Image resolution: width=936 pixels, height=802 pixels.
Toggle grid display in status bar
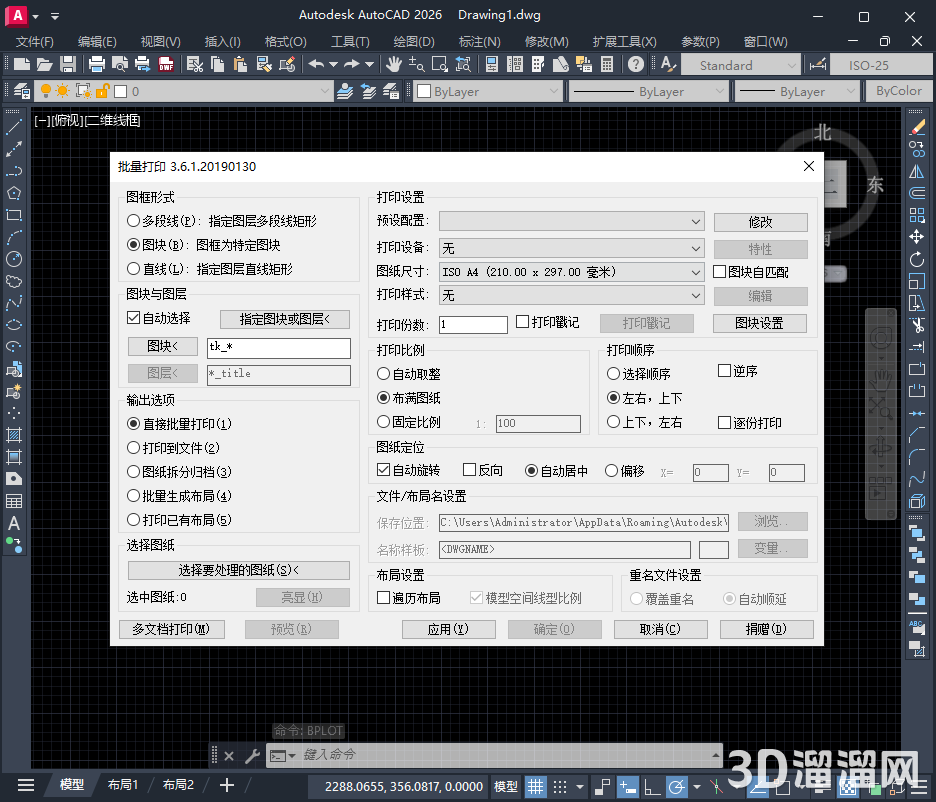(x=535, y=786)
